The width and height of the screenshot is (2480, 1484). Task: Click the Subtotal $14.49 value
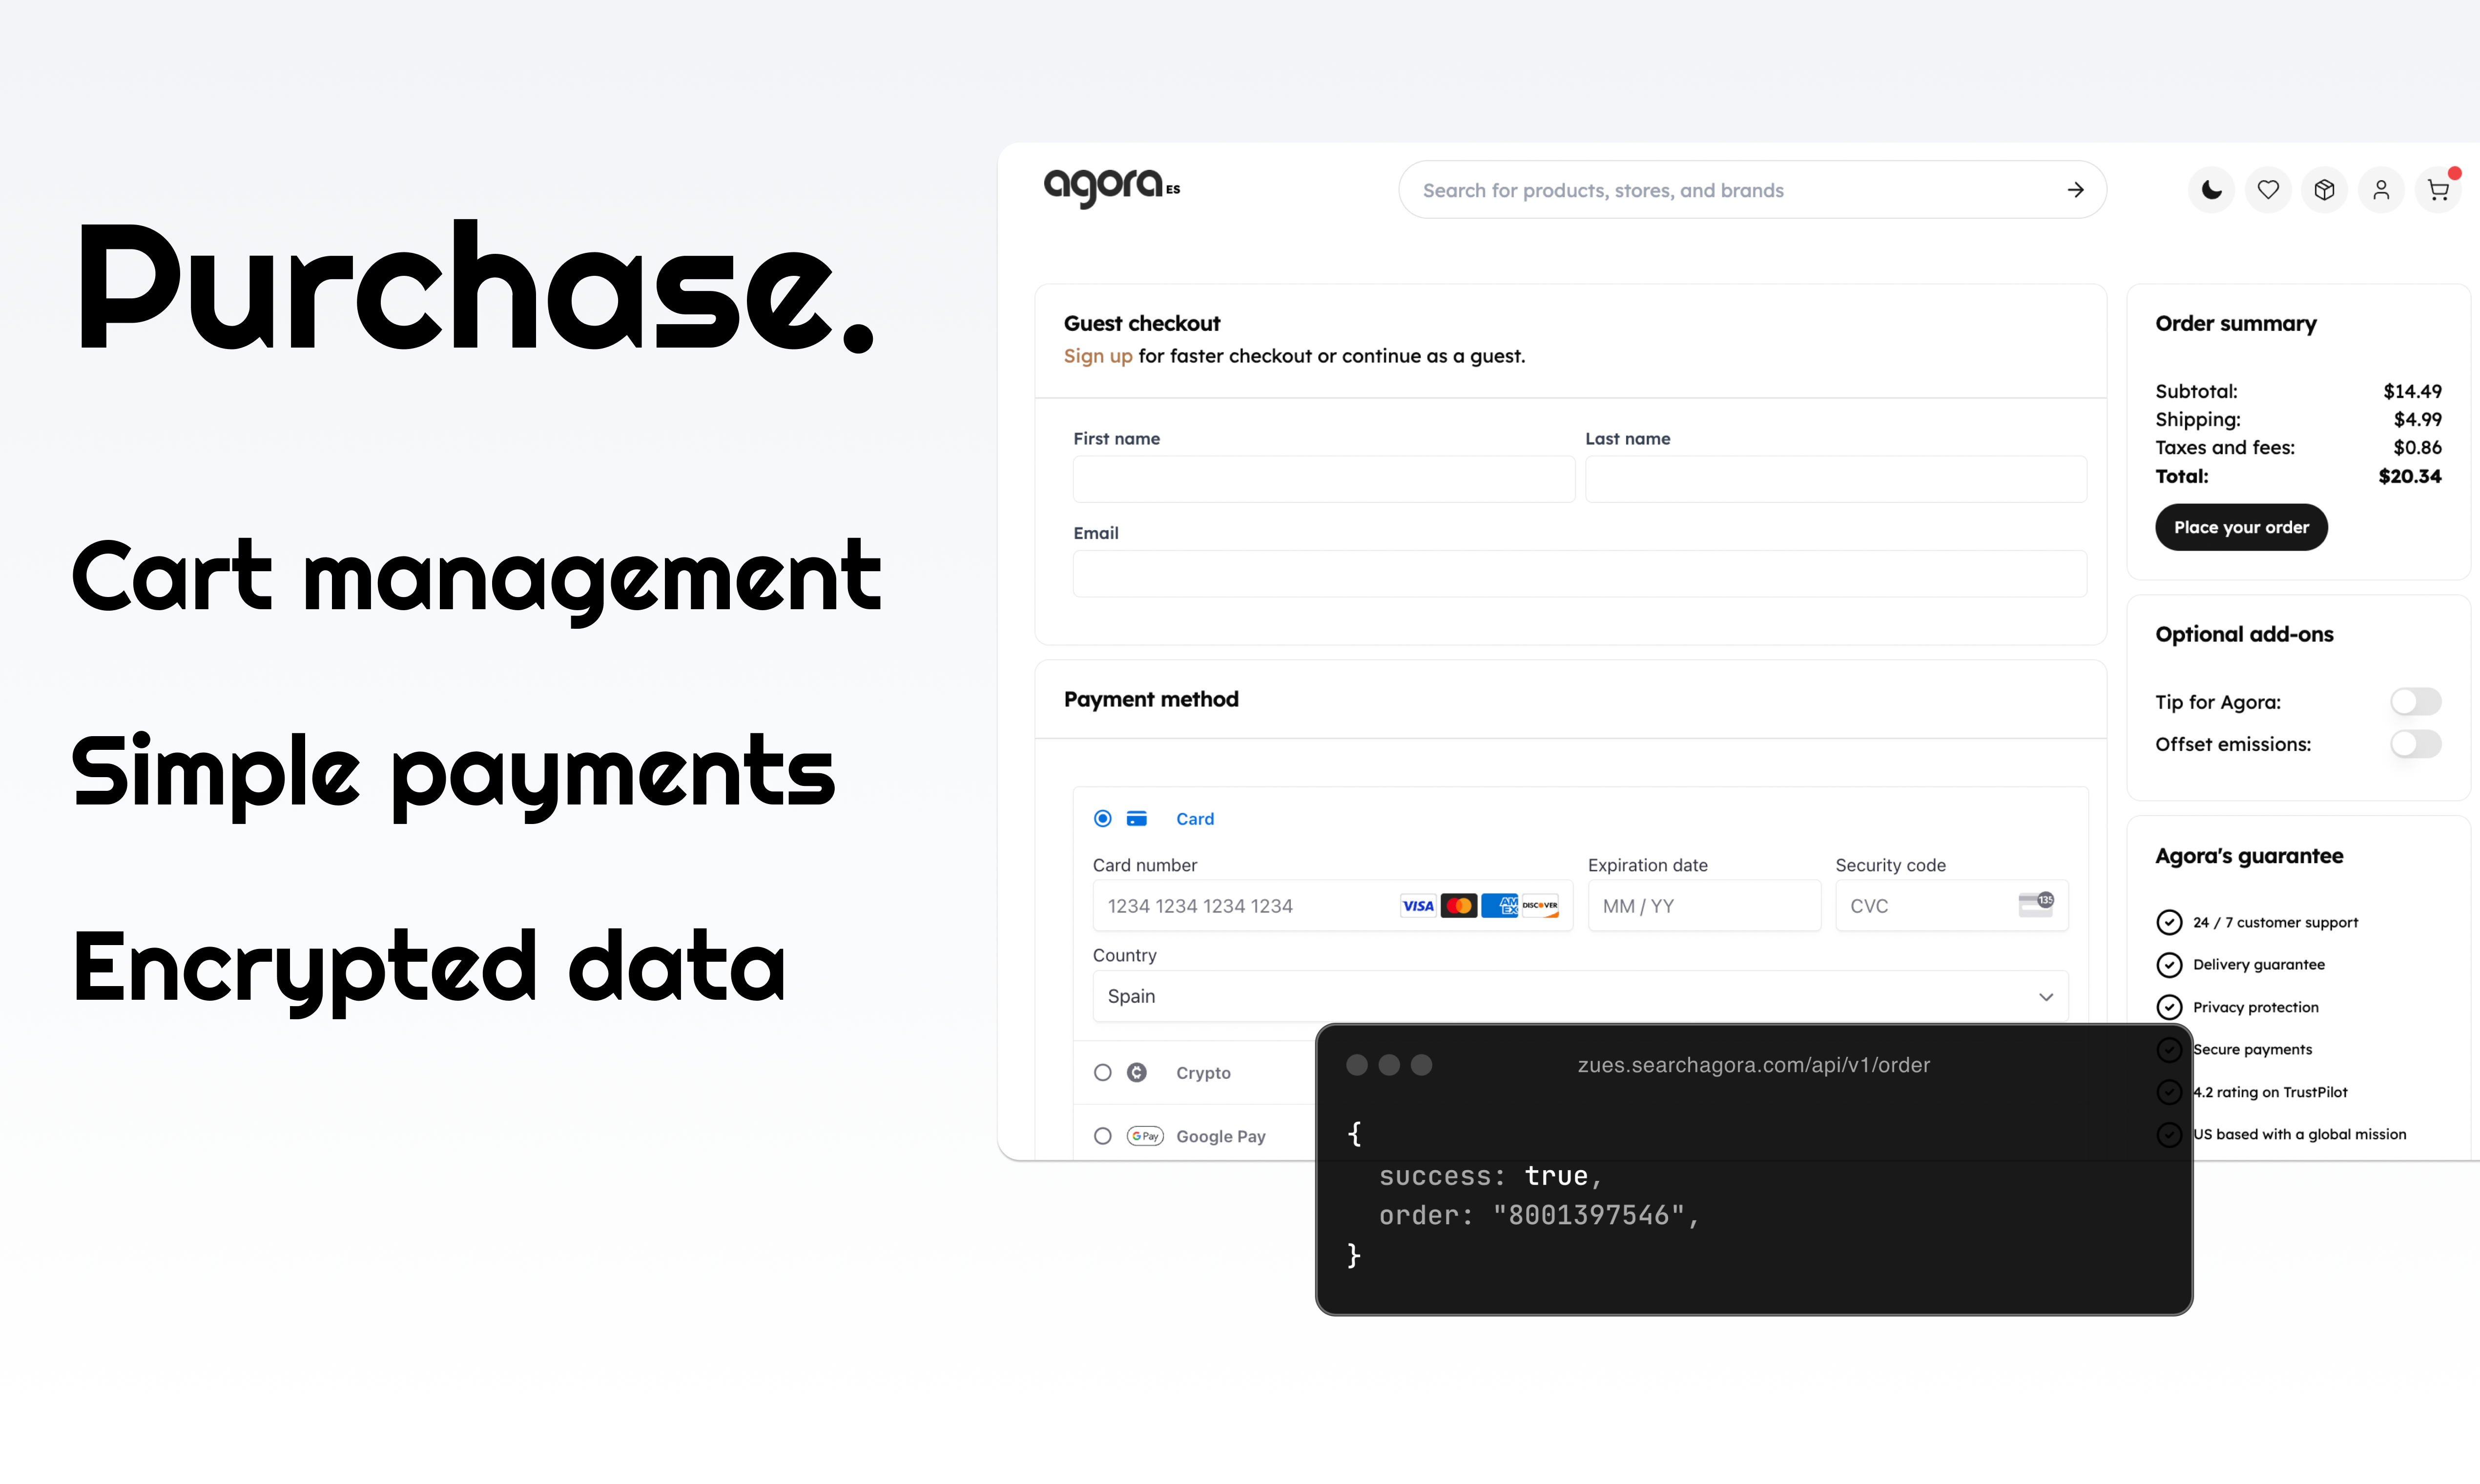pos(2412,391)
